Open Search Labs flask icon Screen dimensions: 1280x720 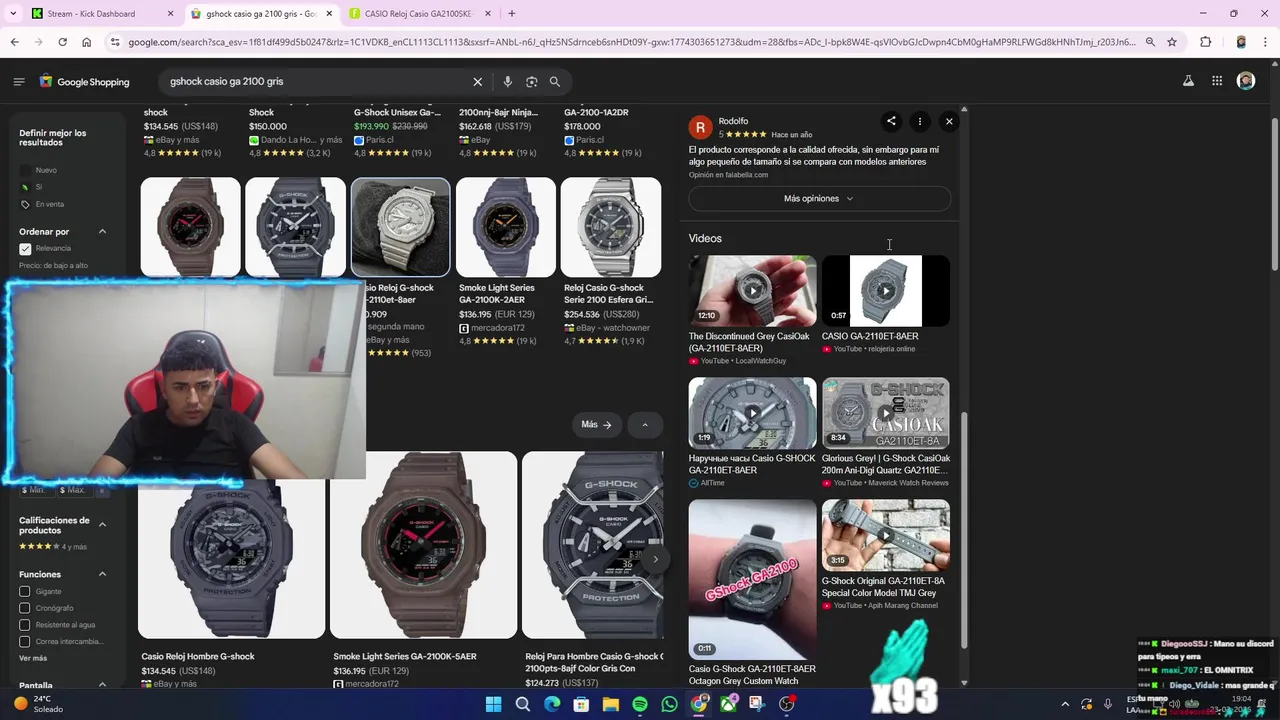coord(1188,82)
